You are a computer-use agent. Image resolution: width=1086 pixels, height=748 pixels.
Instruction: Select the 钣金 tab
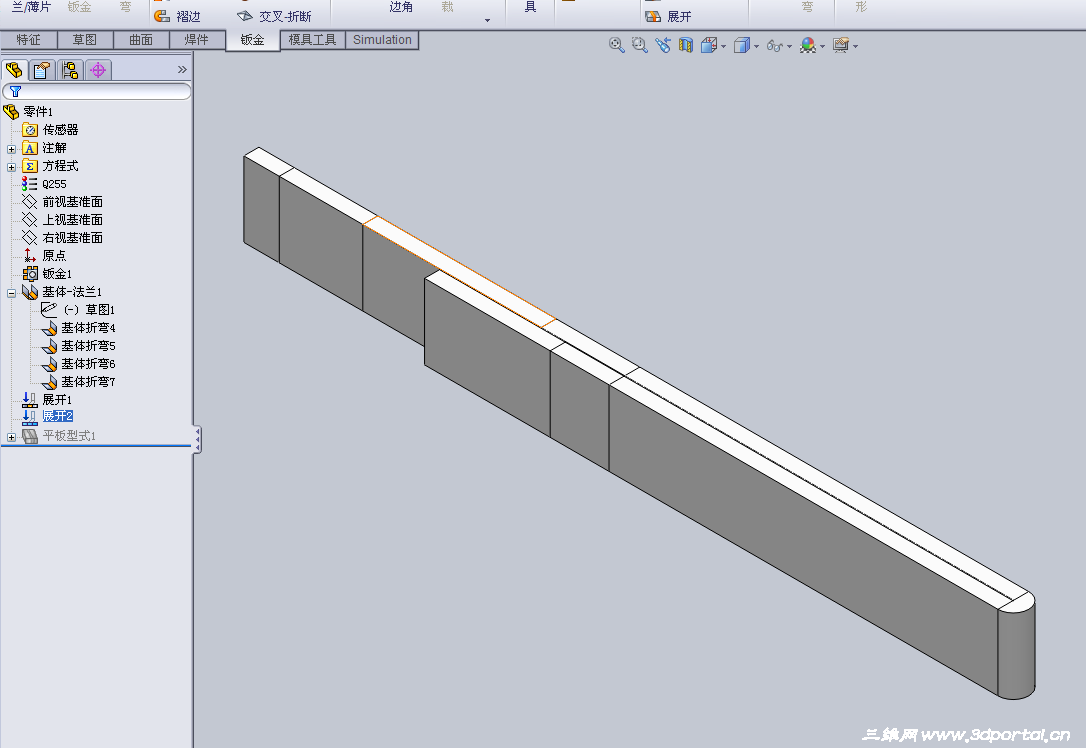click(252, 40)
